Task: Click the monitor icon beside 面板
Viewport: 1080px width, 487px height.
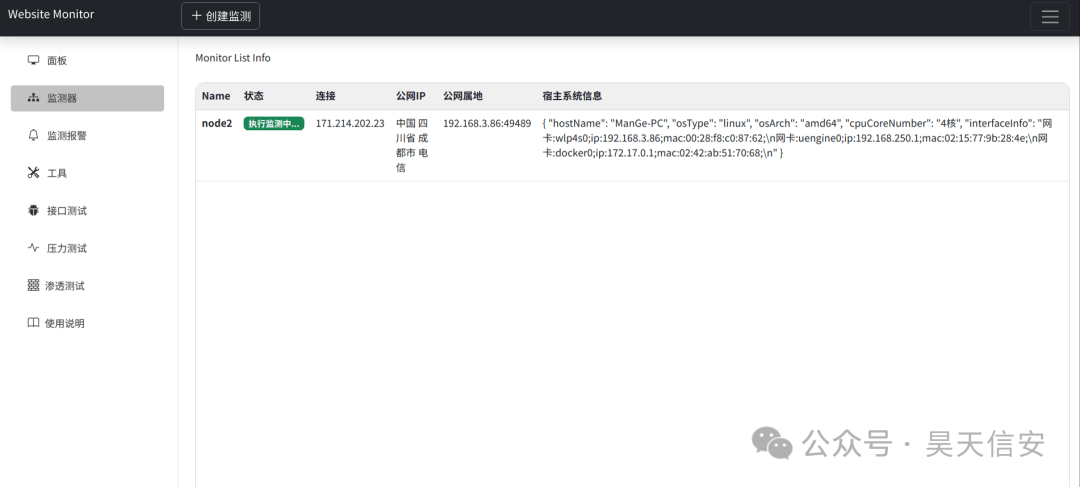Action: [x=33, y=60]
